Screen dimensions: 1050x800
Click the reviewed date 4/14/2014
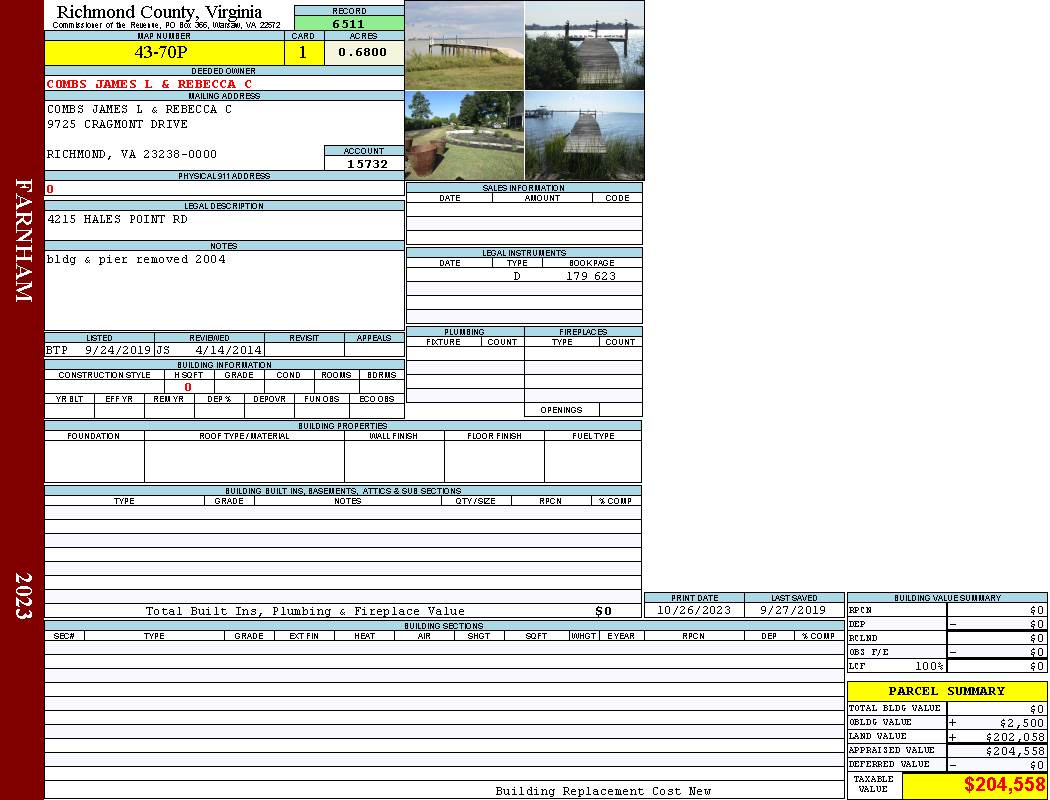tap(228, 350)
